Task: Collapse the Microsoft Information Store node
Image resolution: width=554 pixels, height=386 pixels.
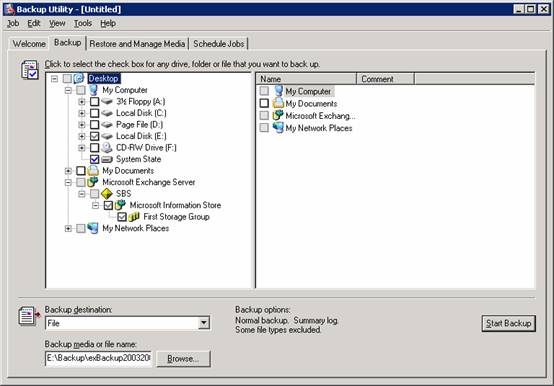Action: (x=95, y=206)
